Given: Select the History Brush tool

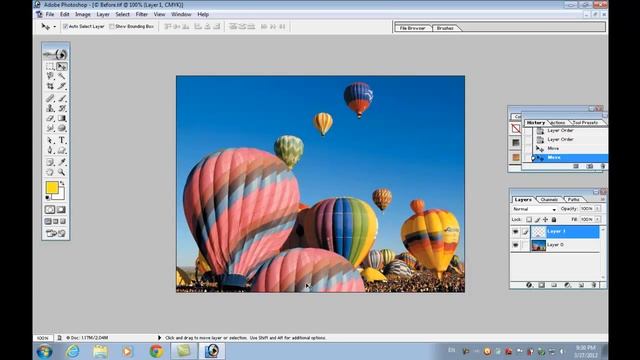Looking at the screenshot, I should [62, 108].
